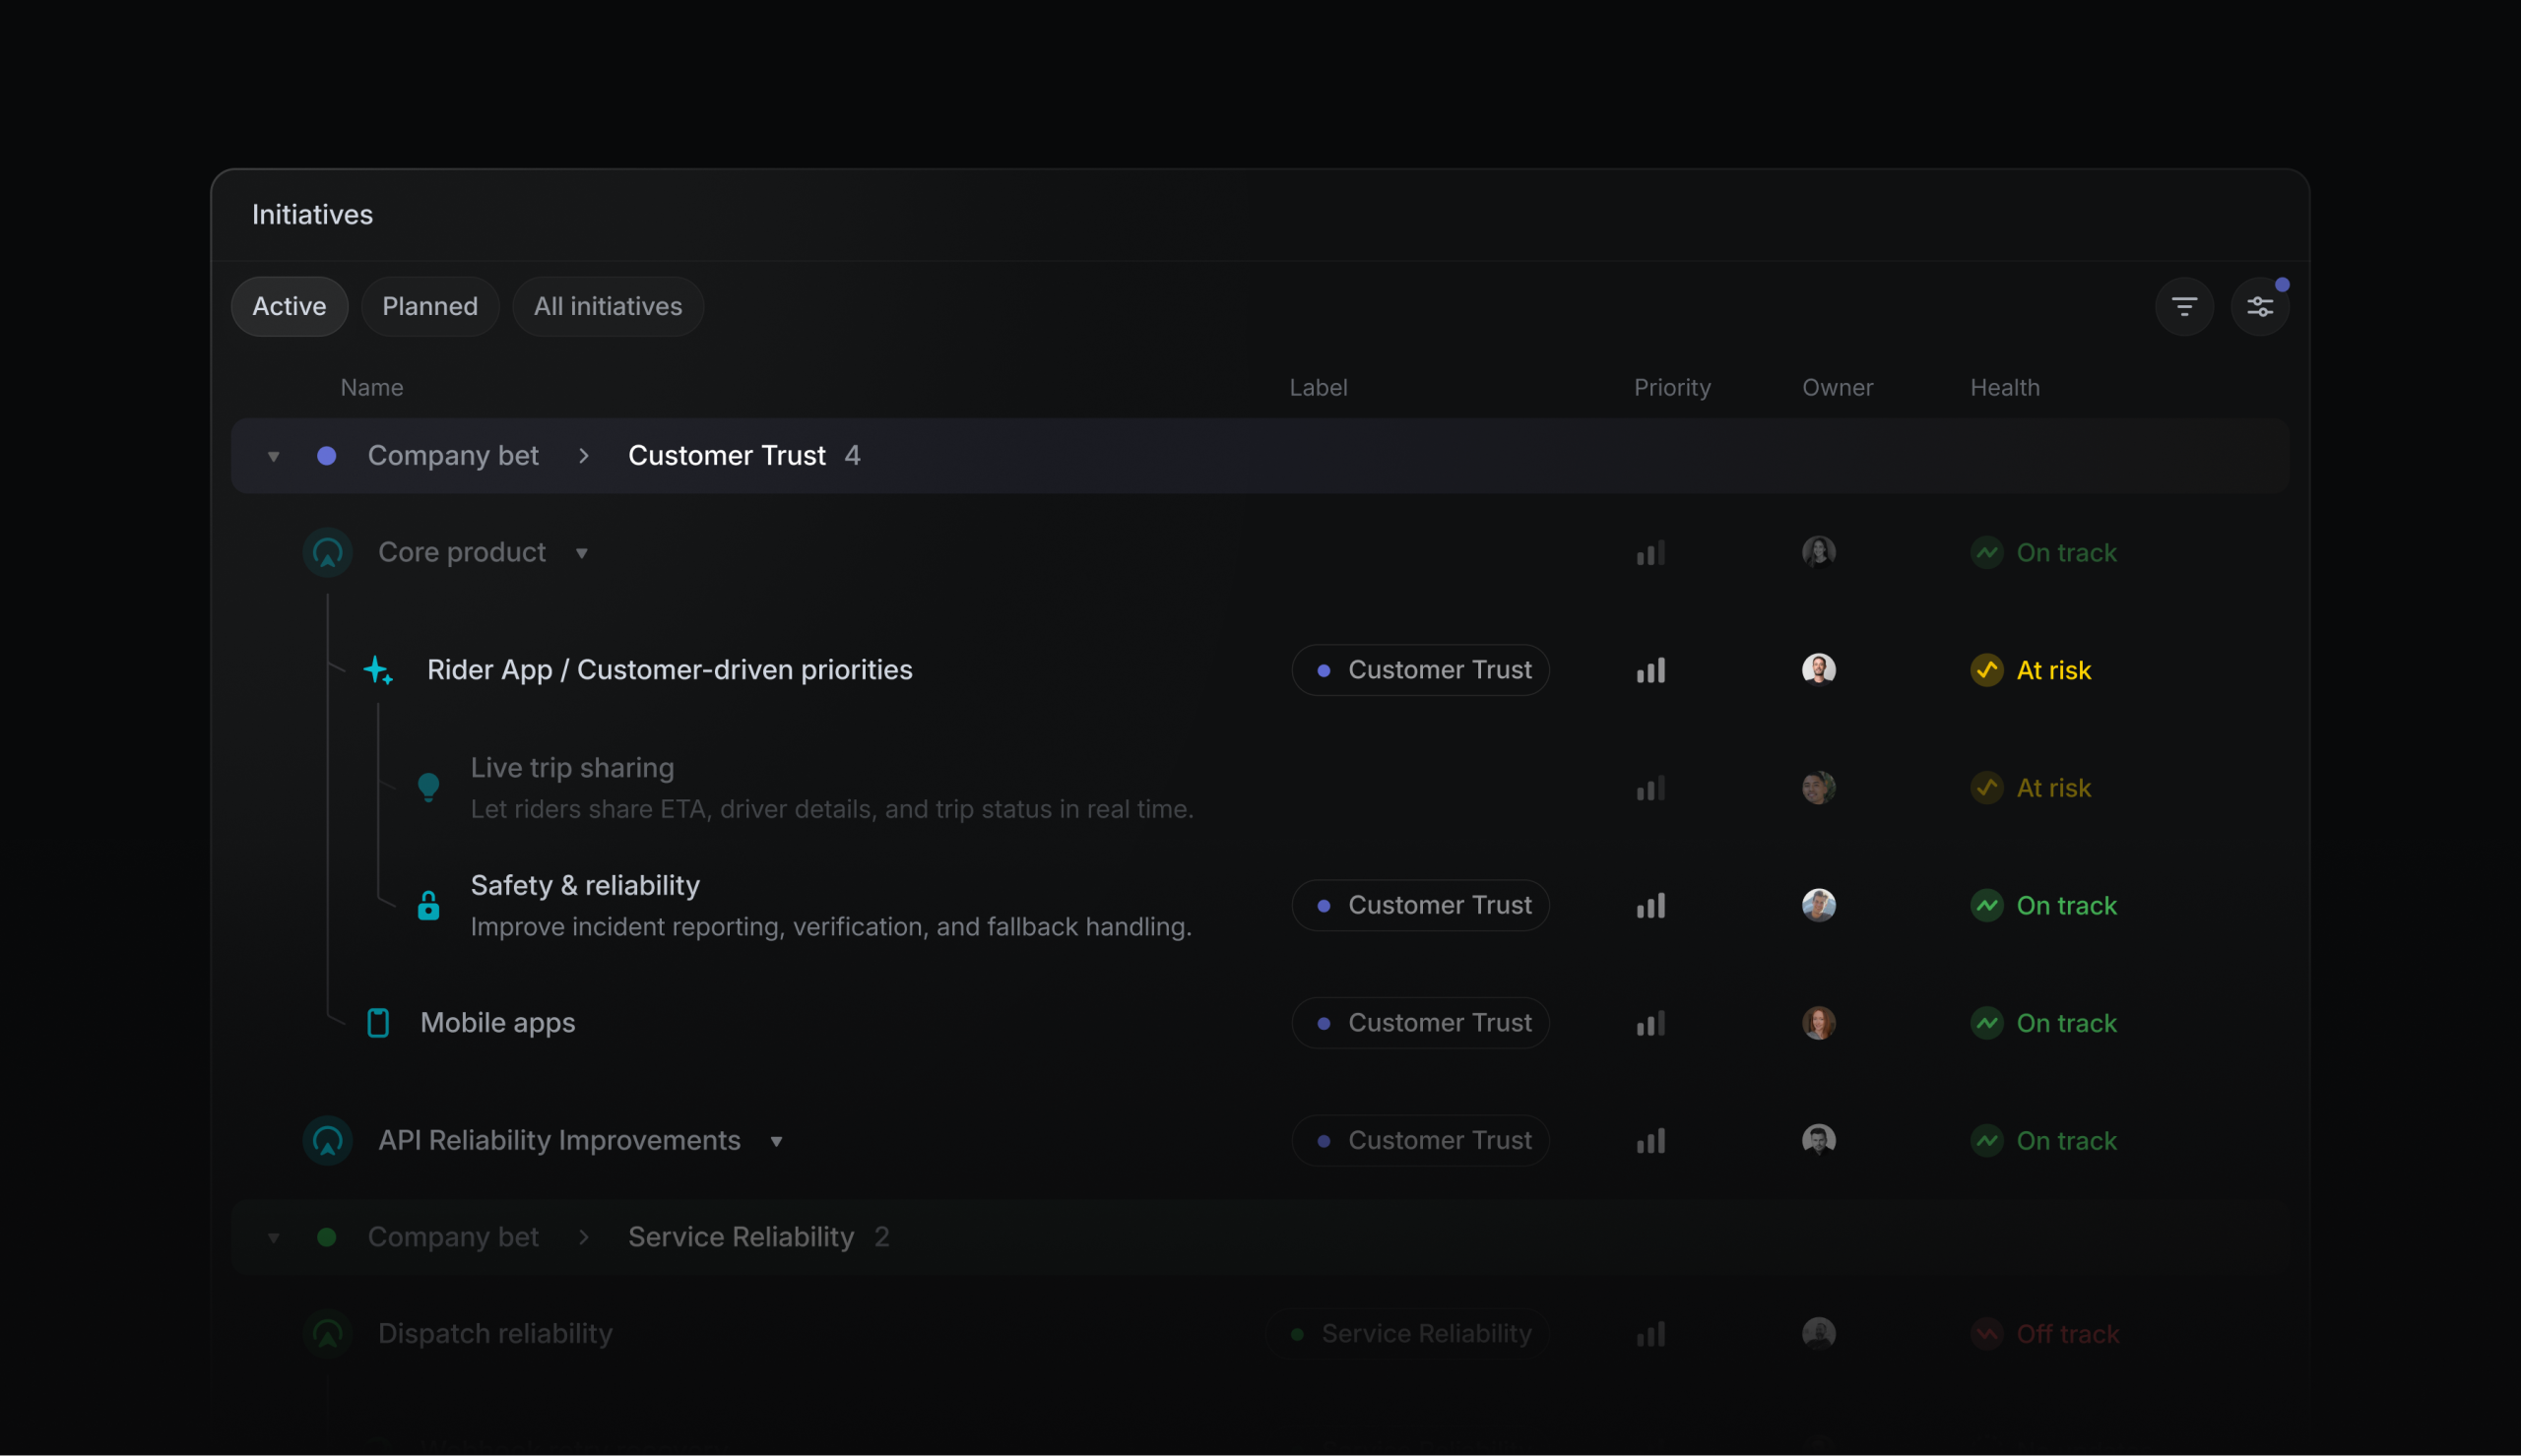The height and width of the screenshot is (1456, 2521).
Task: Click priority bars icon in Rider App row
Action: pos(1651,670)
